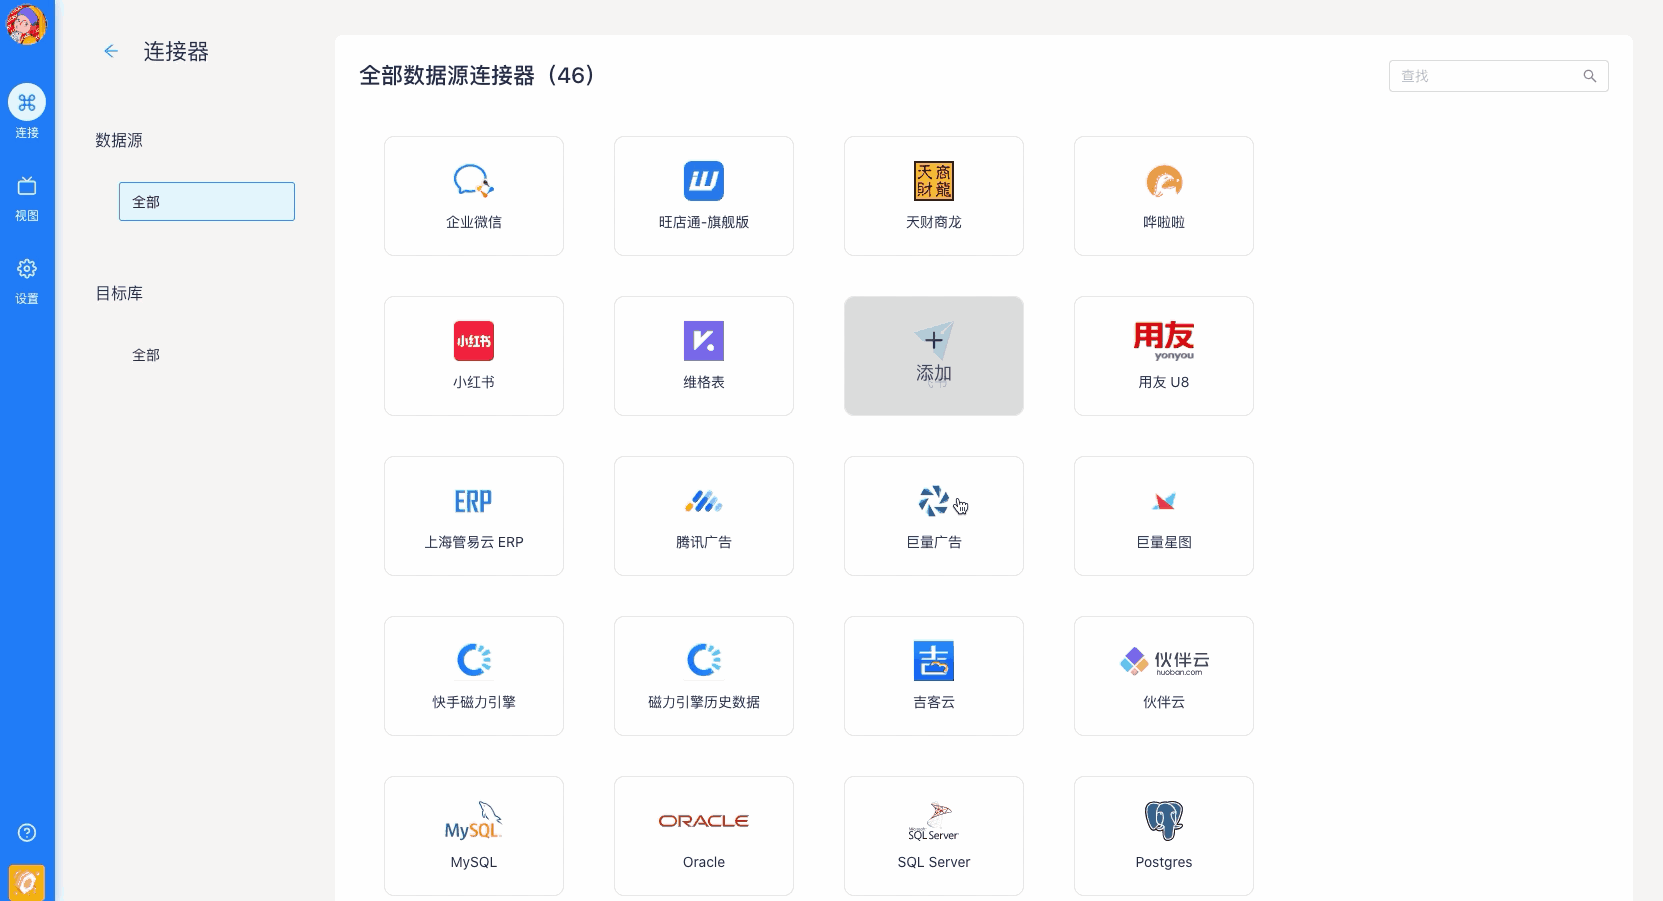Click the user avatar at top left
The height and width of the screenshot is (901, 1663).
(x=27, y=25)
